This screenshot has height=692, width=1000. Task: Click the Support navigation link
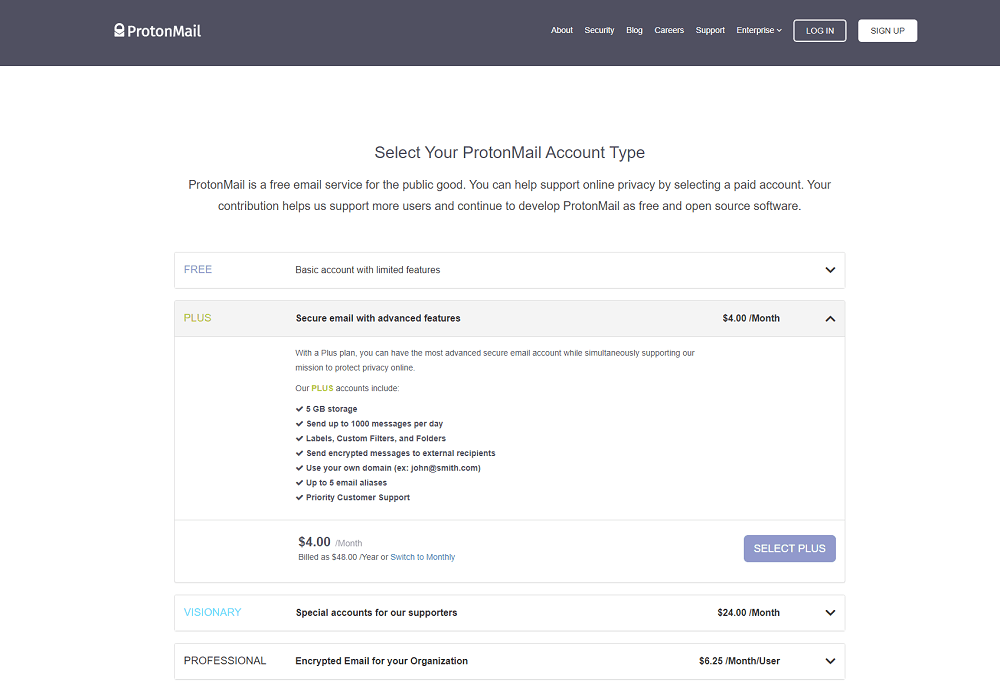coord(710,30)
